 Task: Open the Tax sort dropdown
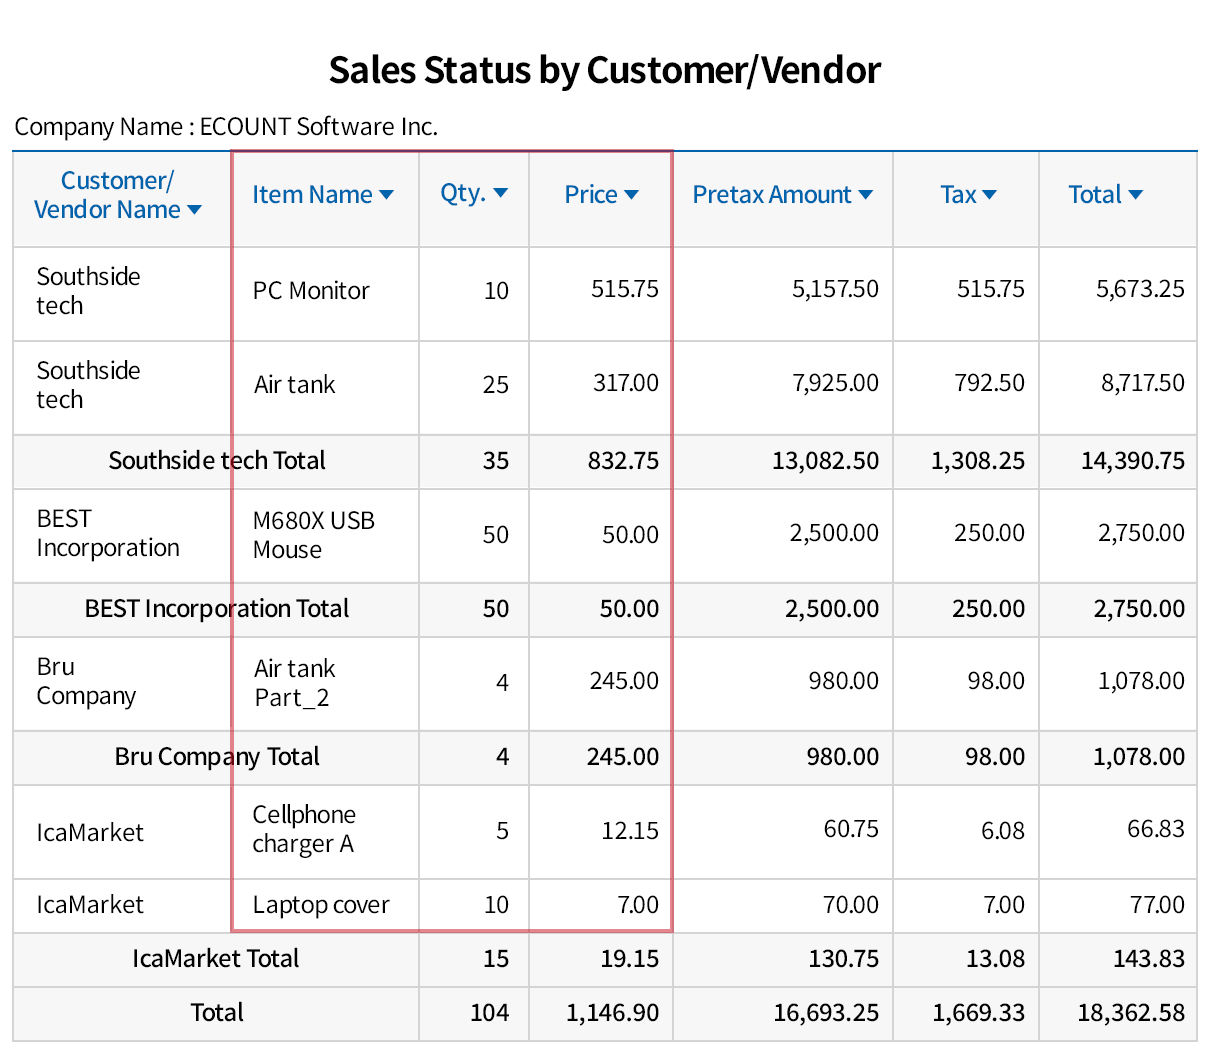click(988, 195)
